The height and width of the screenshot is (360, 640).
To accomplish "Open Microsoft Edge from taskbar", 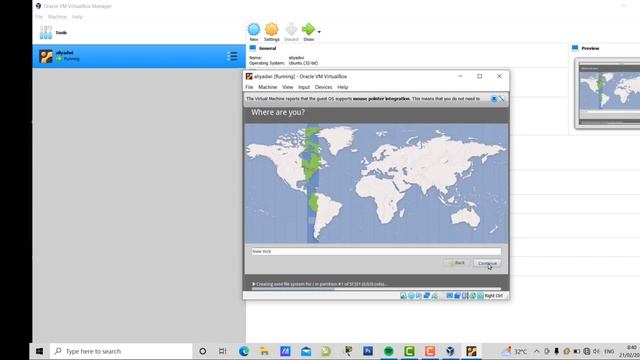I will point(244,351).
